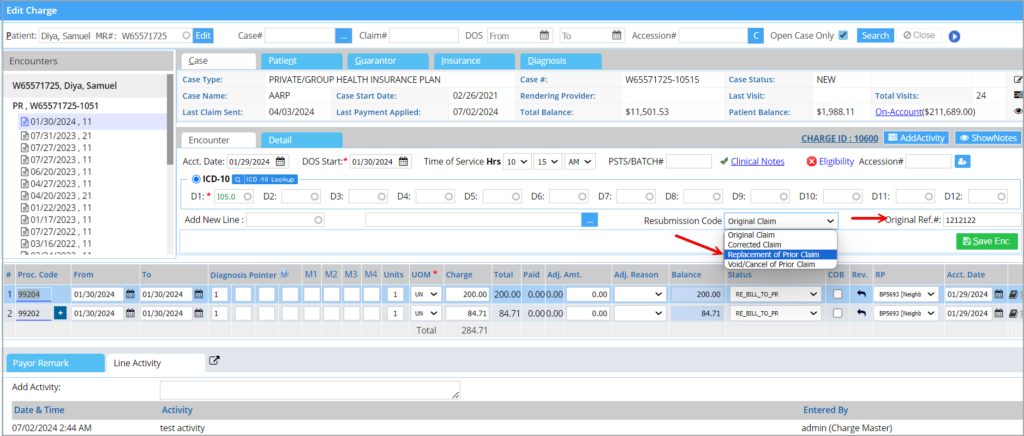Click the plus icon next to code 99202
This screenshot has height=436, width=1024.
59,314
